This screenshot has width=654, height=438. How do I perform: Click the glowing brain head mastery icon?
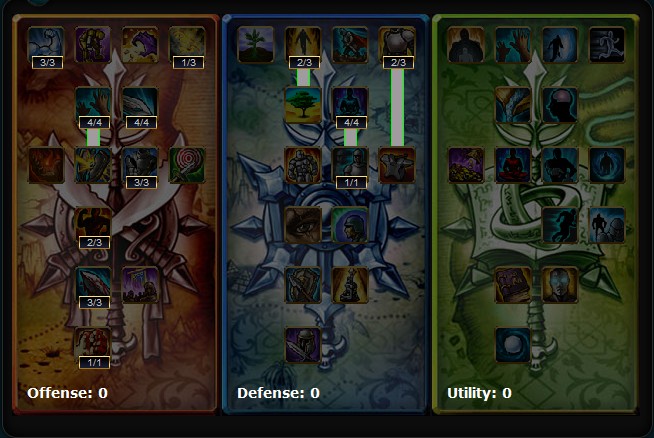tap(560, 105)
